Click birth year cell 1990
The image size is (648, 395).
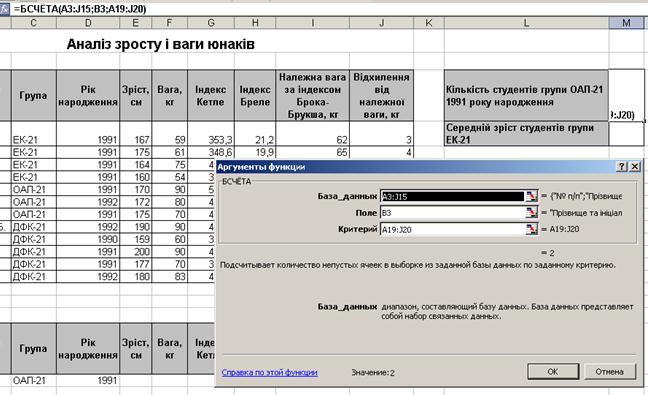(88, 239)
